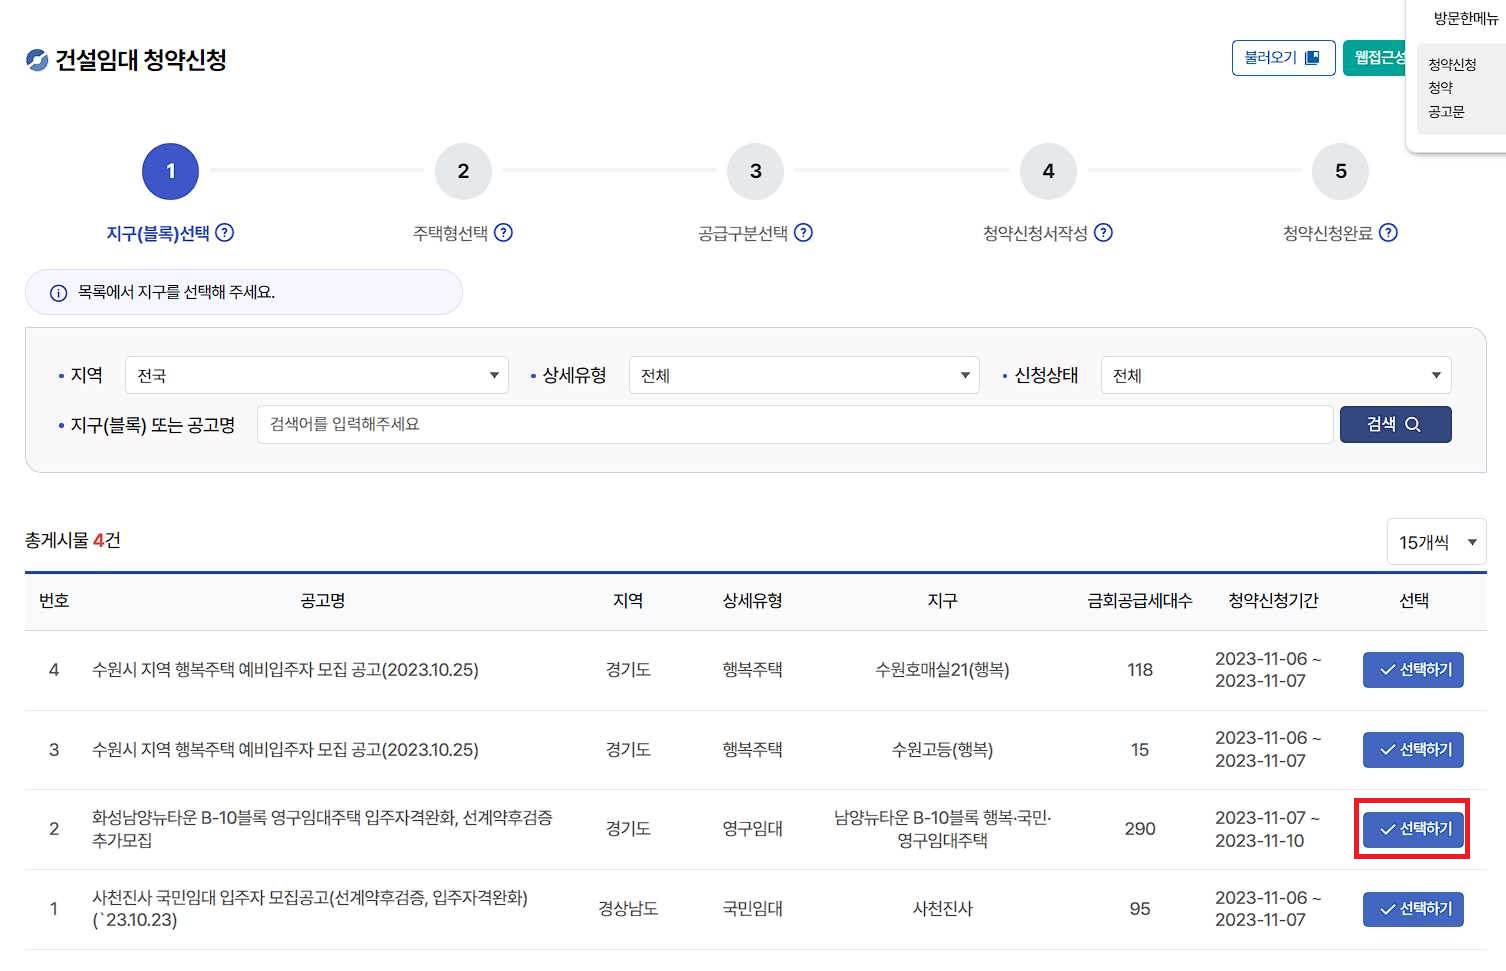Viewport: 1506px width, 971px height.
Task: Click 선택하기 for 수원고등(행복) row
Action: pyautogui.click(x=1413, y=750)
